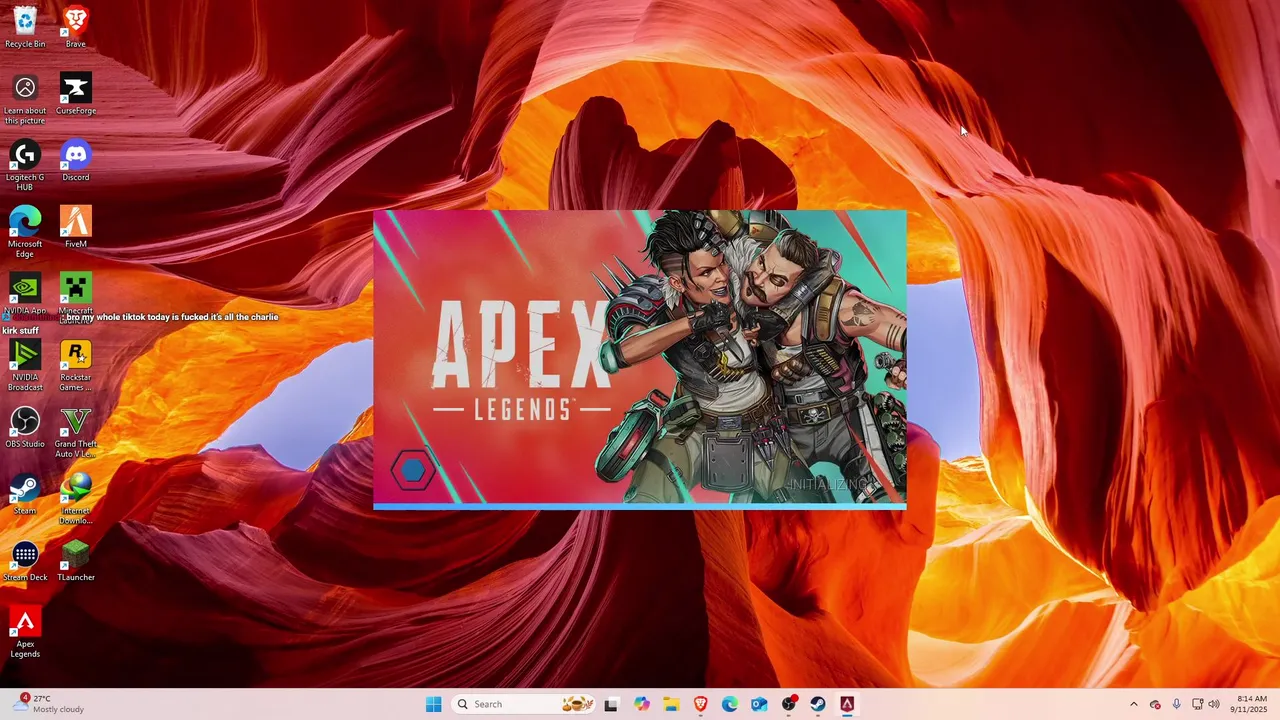Click the microphone icon in the system tray

click(1176, 704)
